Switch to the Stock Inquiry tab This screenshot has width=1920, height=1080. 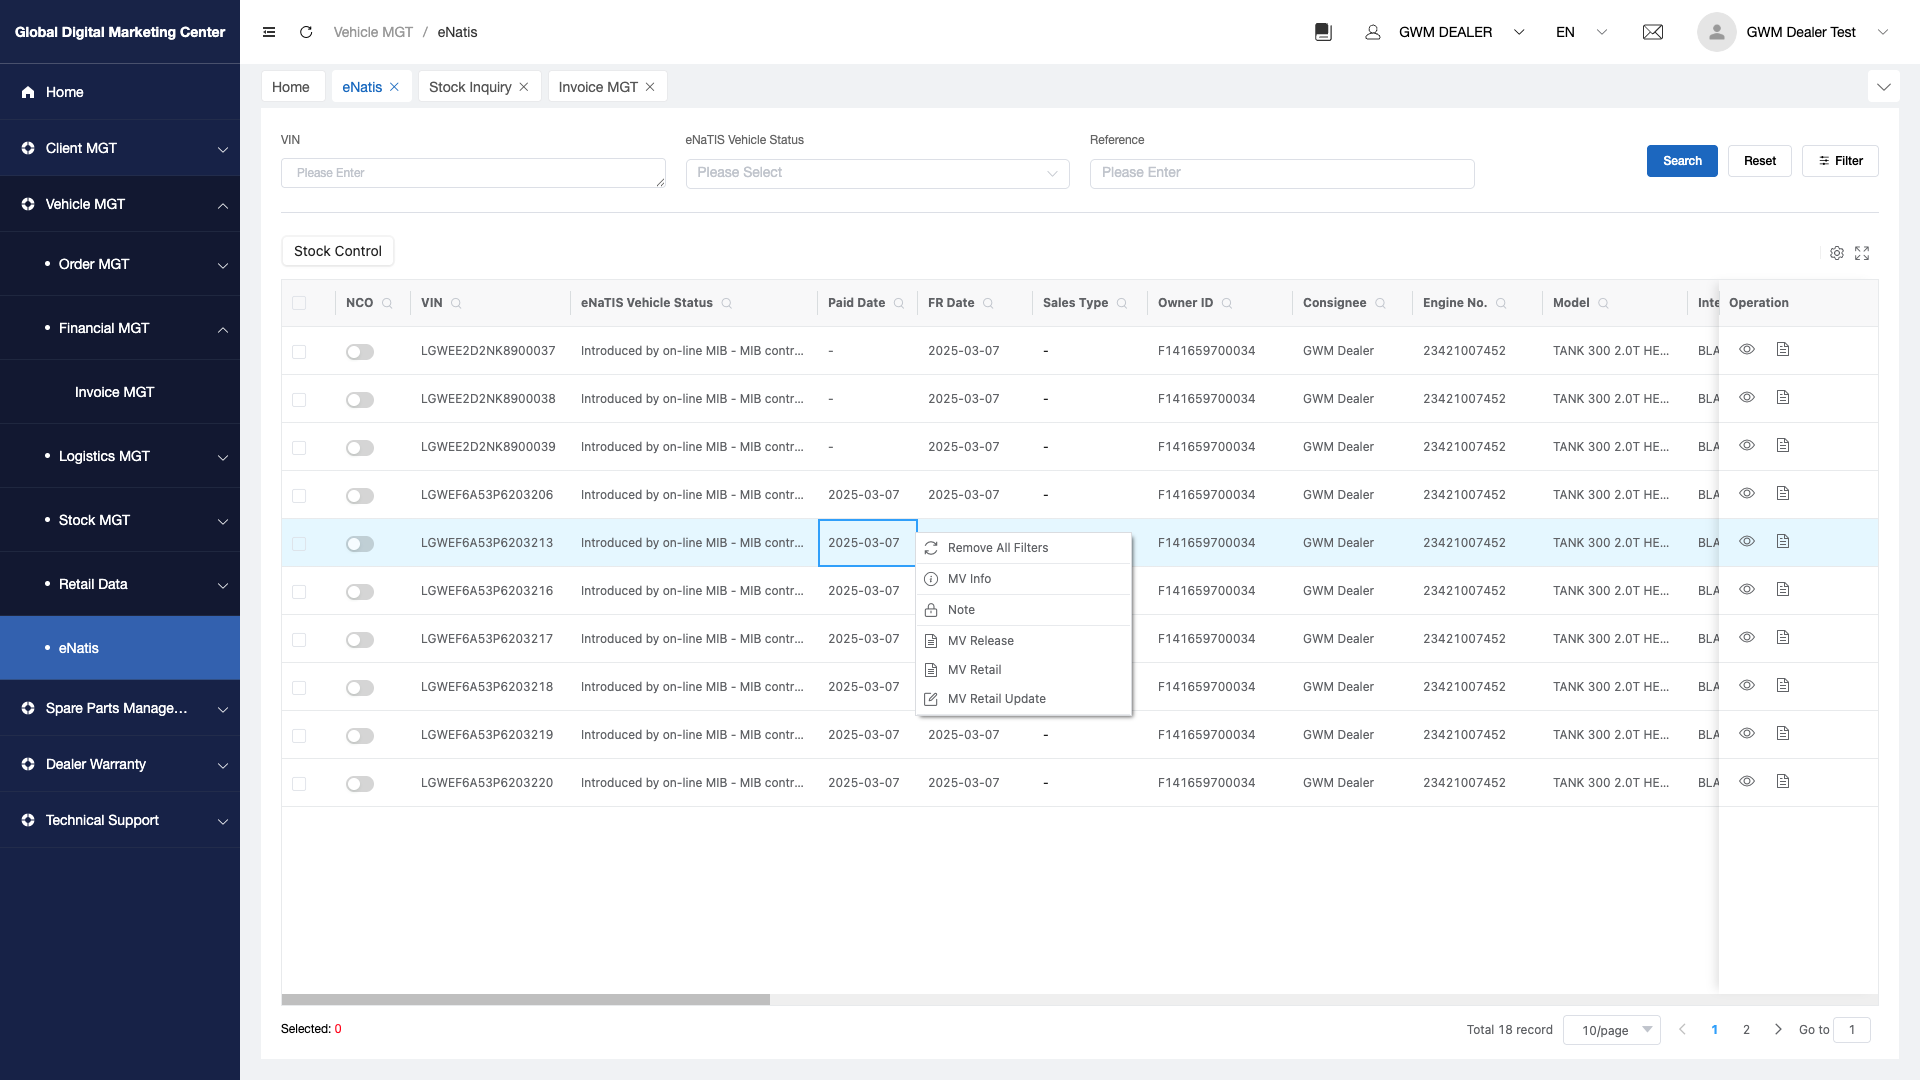[x=470, y=87]
